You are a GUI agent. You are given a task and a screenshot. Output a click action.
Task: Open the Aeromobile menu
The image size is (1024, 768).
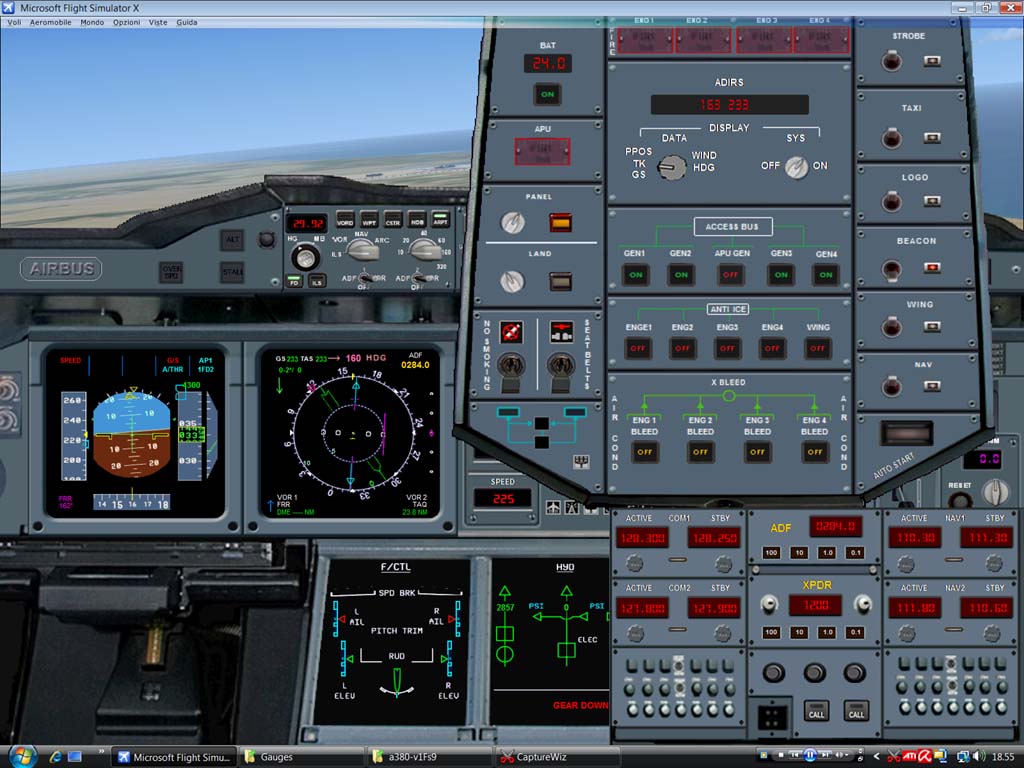click(x=50, y=22)
